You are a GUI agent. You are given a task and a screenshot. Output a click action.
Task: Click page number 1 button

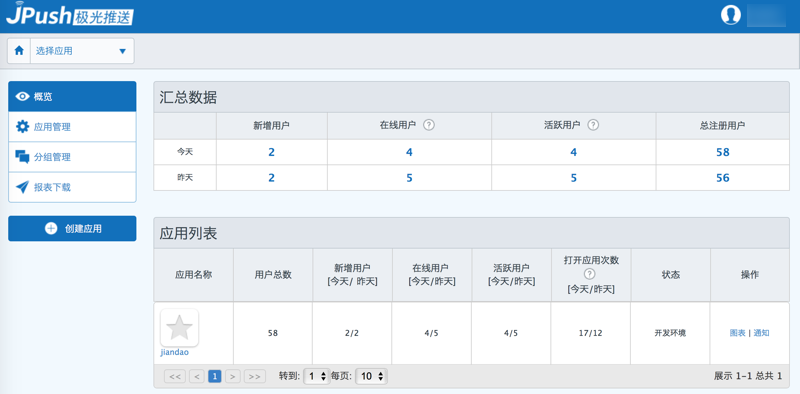pos(215,377)
